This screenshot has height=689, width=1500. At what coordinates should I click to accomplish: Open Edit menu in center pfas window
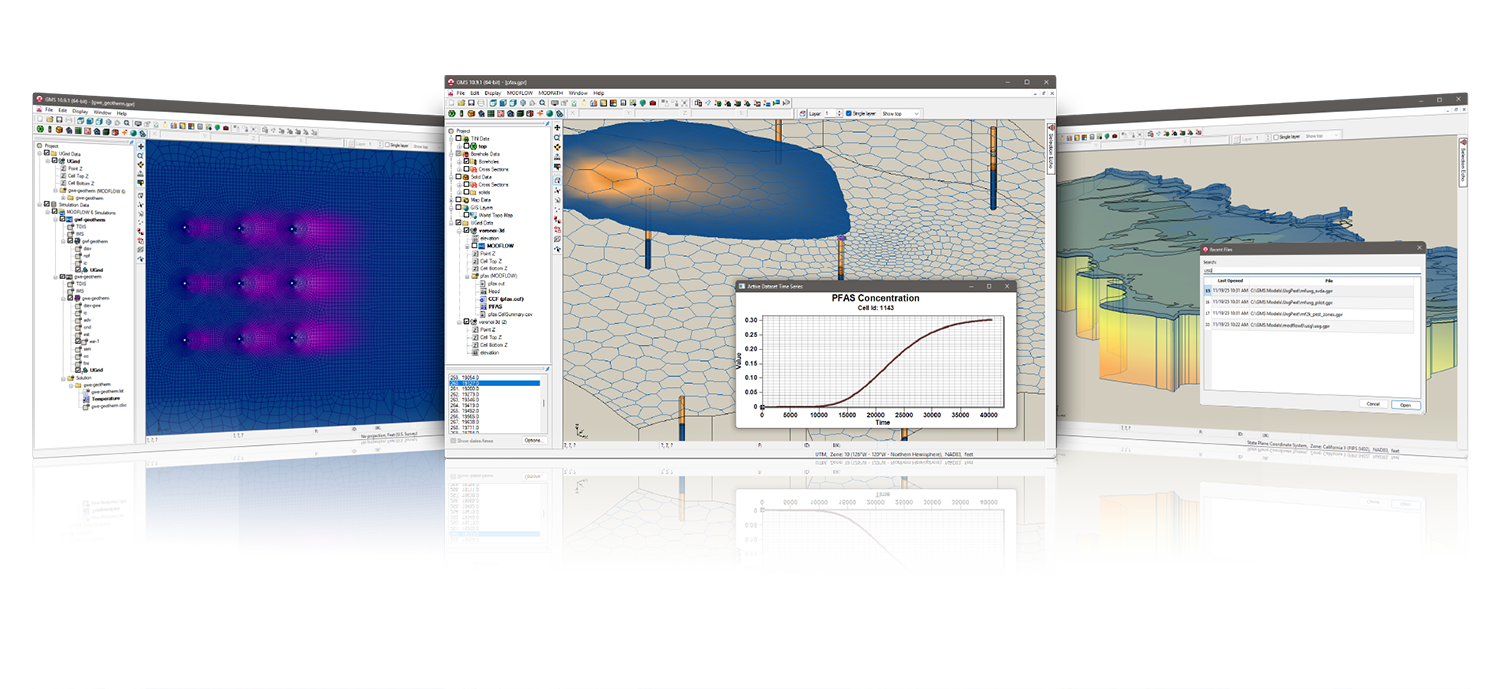point(474,93)
